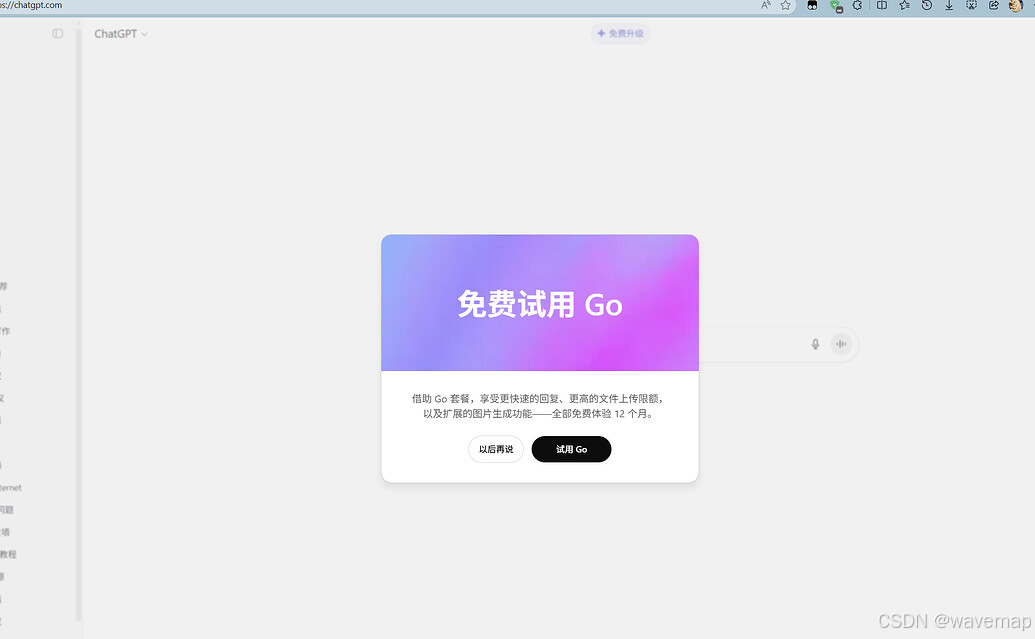Click the split screen icon
Viewport: 1035px width, 639px height.
pos(881,6)
